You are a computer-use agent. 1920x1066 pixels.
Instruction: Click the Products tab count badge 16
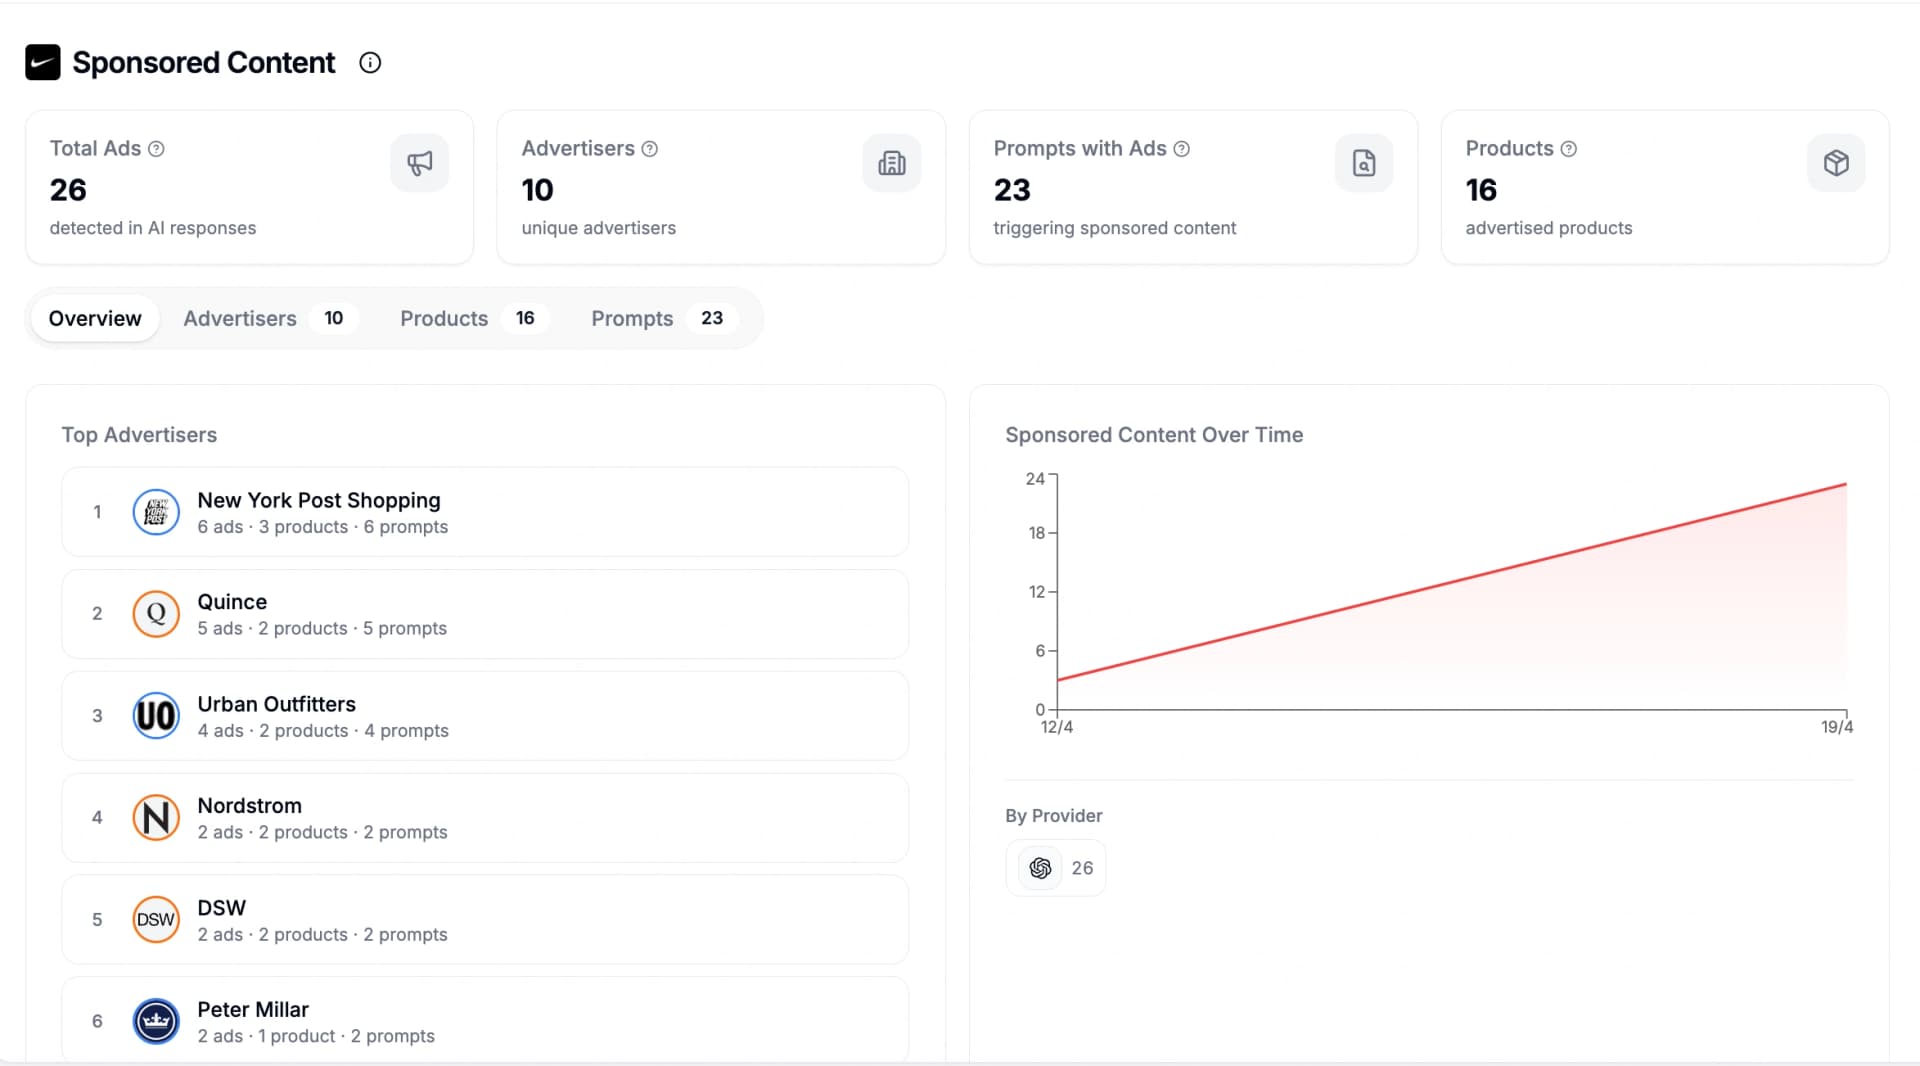coord(525,318)
